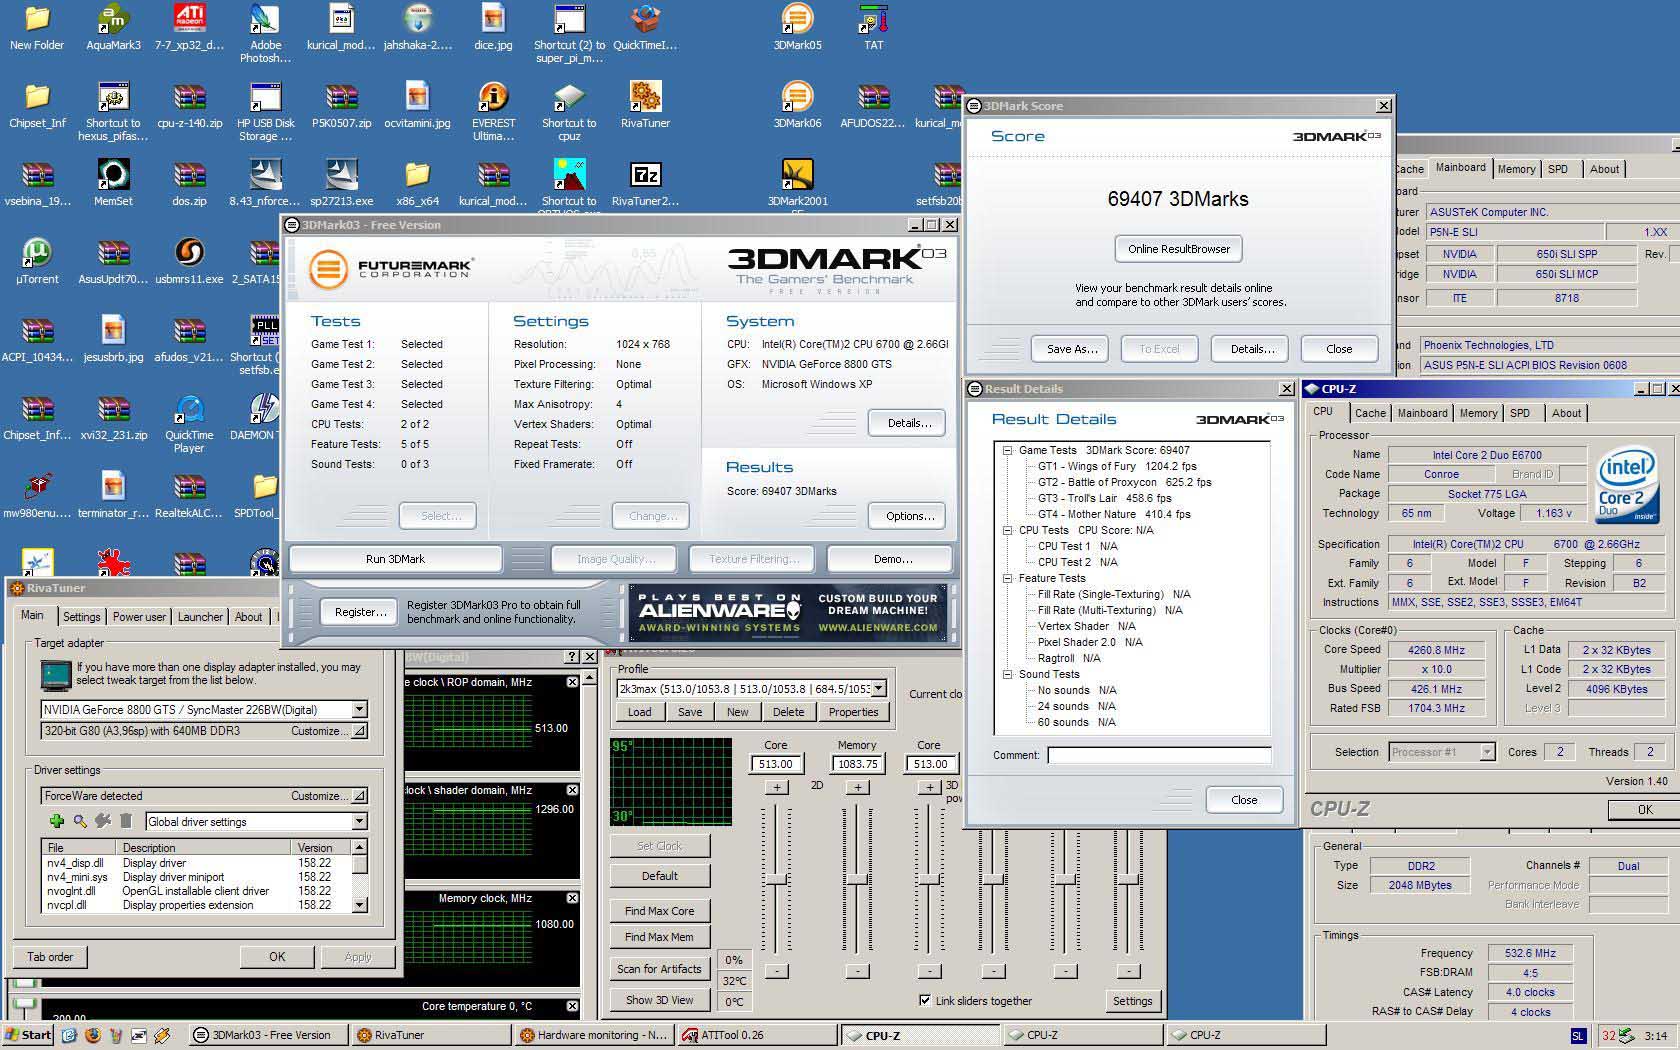
Task: Switch to RivaTuner Settings tab
Action: pos(82,617)
